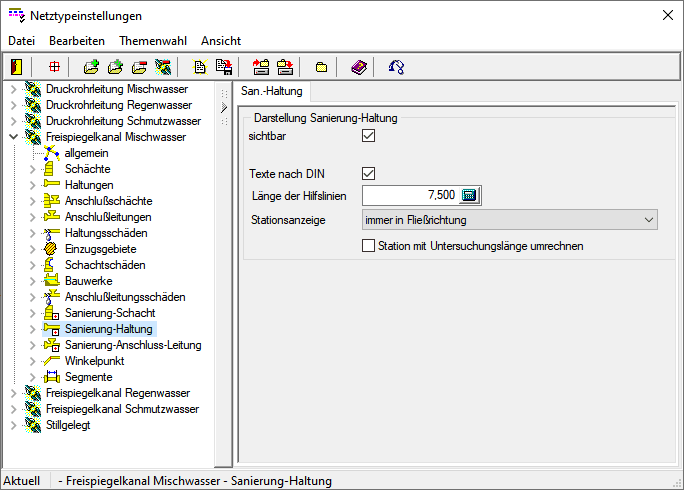Uncheck the sichtbar checkbox
The height and width of the screenshot is (490, 684).
(x=368, y=136)
